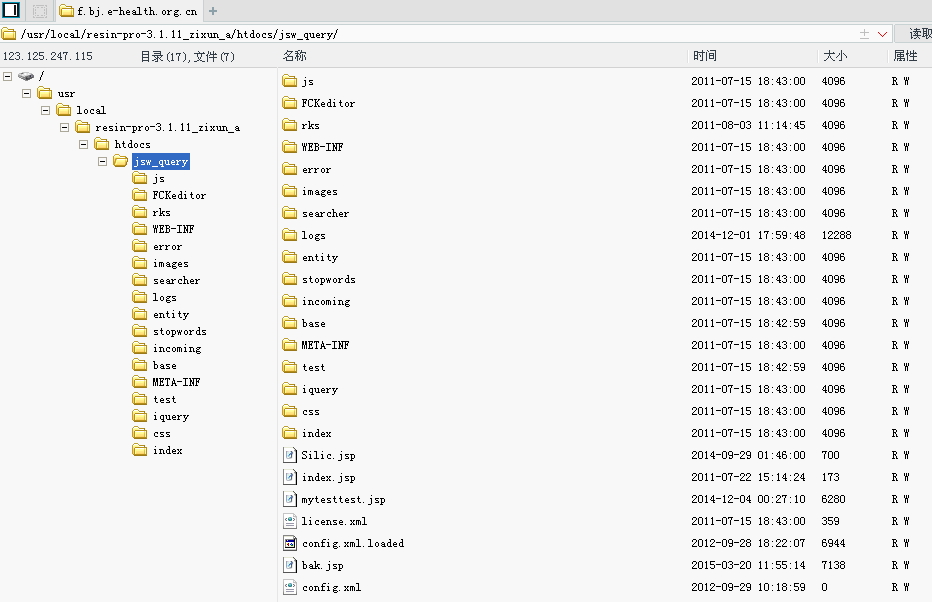
Task: Click the images folder icon in file list
Action: [x=290, y=191]
